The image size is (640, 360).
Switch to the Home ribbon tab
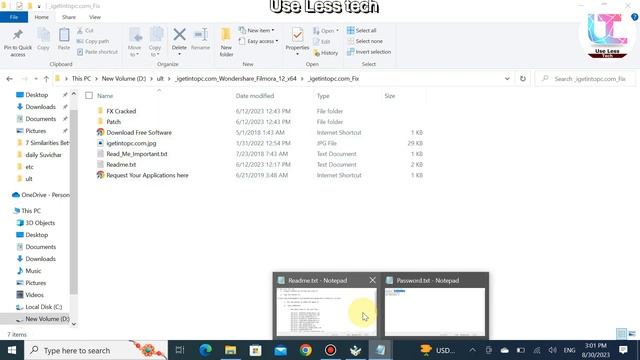click(x=41, y=17)
